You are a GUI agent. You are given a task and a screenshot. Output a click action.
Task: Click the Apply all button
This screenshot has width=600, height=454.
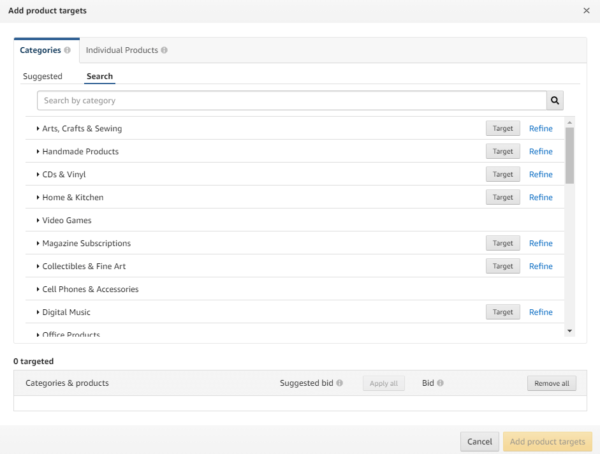(384, 383)
